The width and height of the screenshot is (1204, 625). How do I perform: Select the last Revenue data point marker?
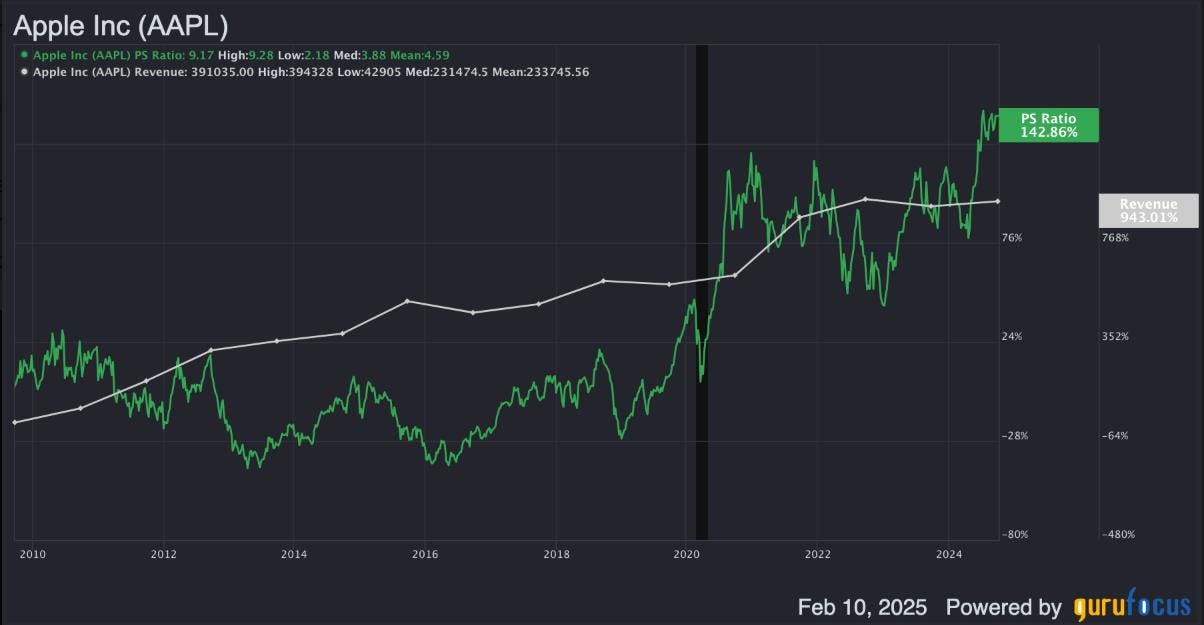(997, 201)
